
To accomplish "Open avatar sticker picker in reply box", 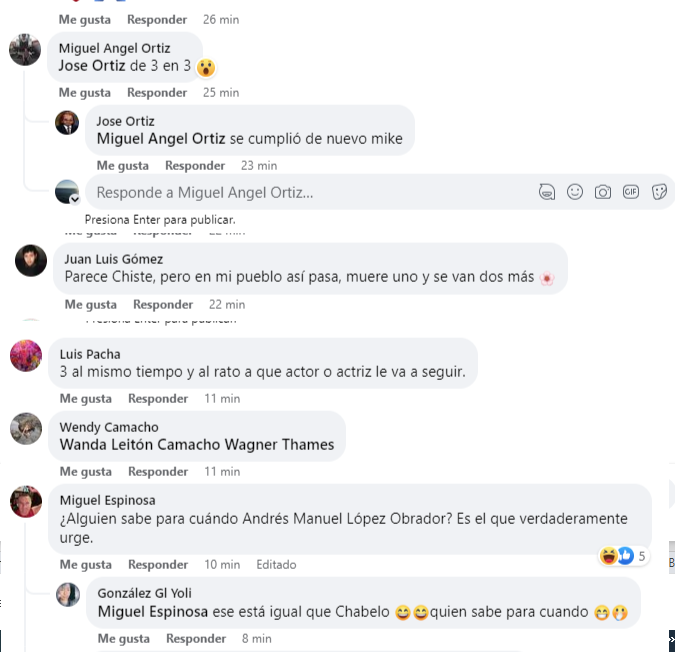I will (547, 192).
